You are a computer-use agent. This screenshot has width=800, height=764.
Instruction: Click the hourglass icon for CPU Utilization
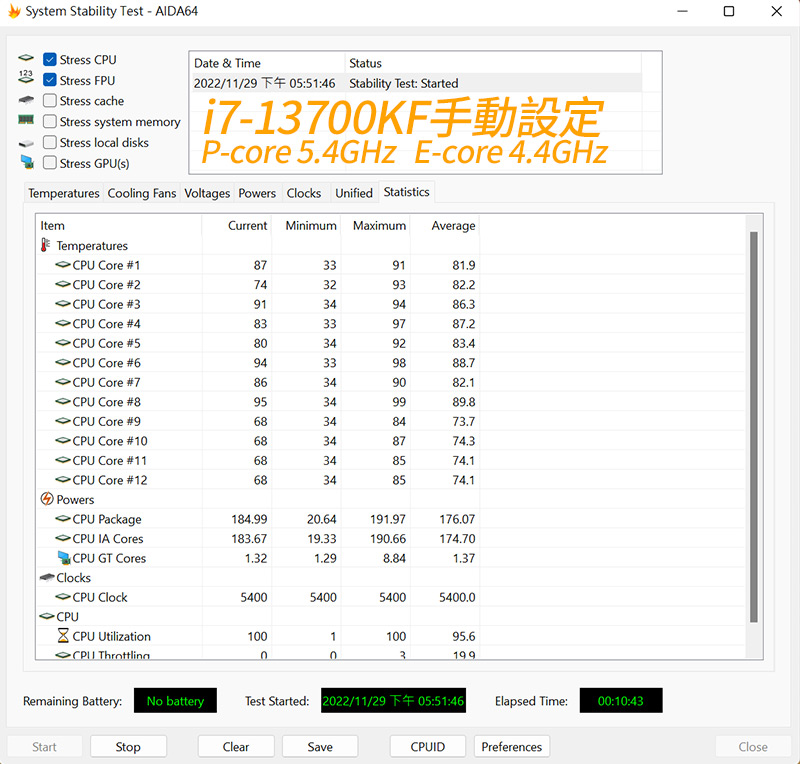point(63,636)
